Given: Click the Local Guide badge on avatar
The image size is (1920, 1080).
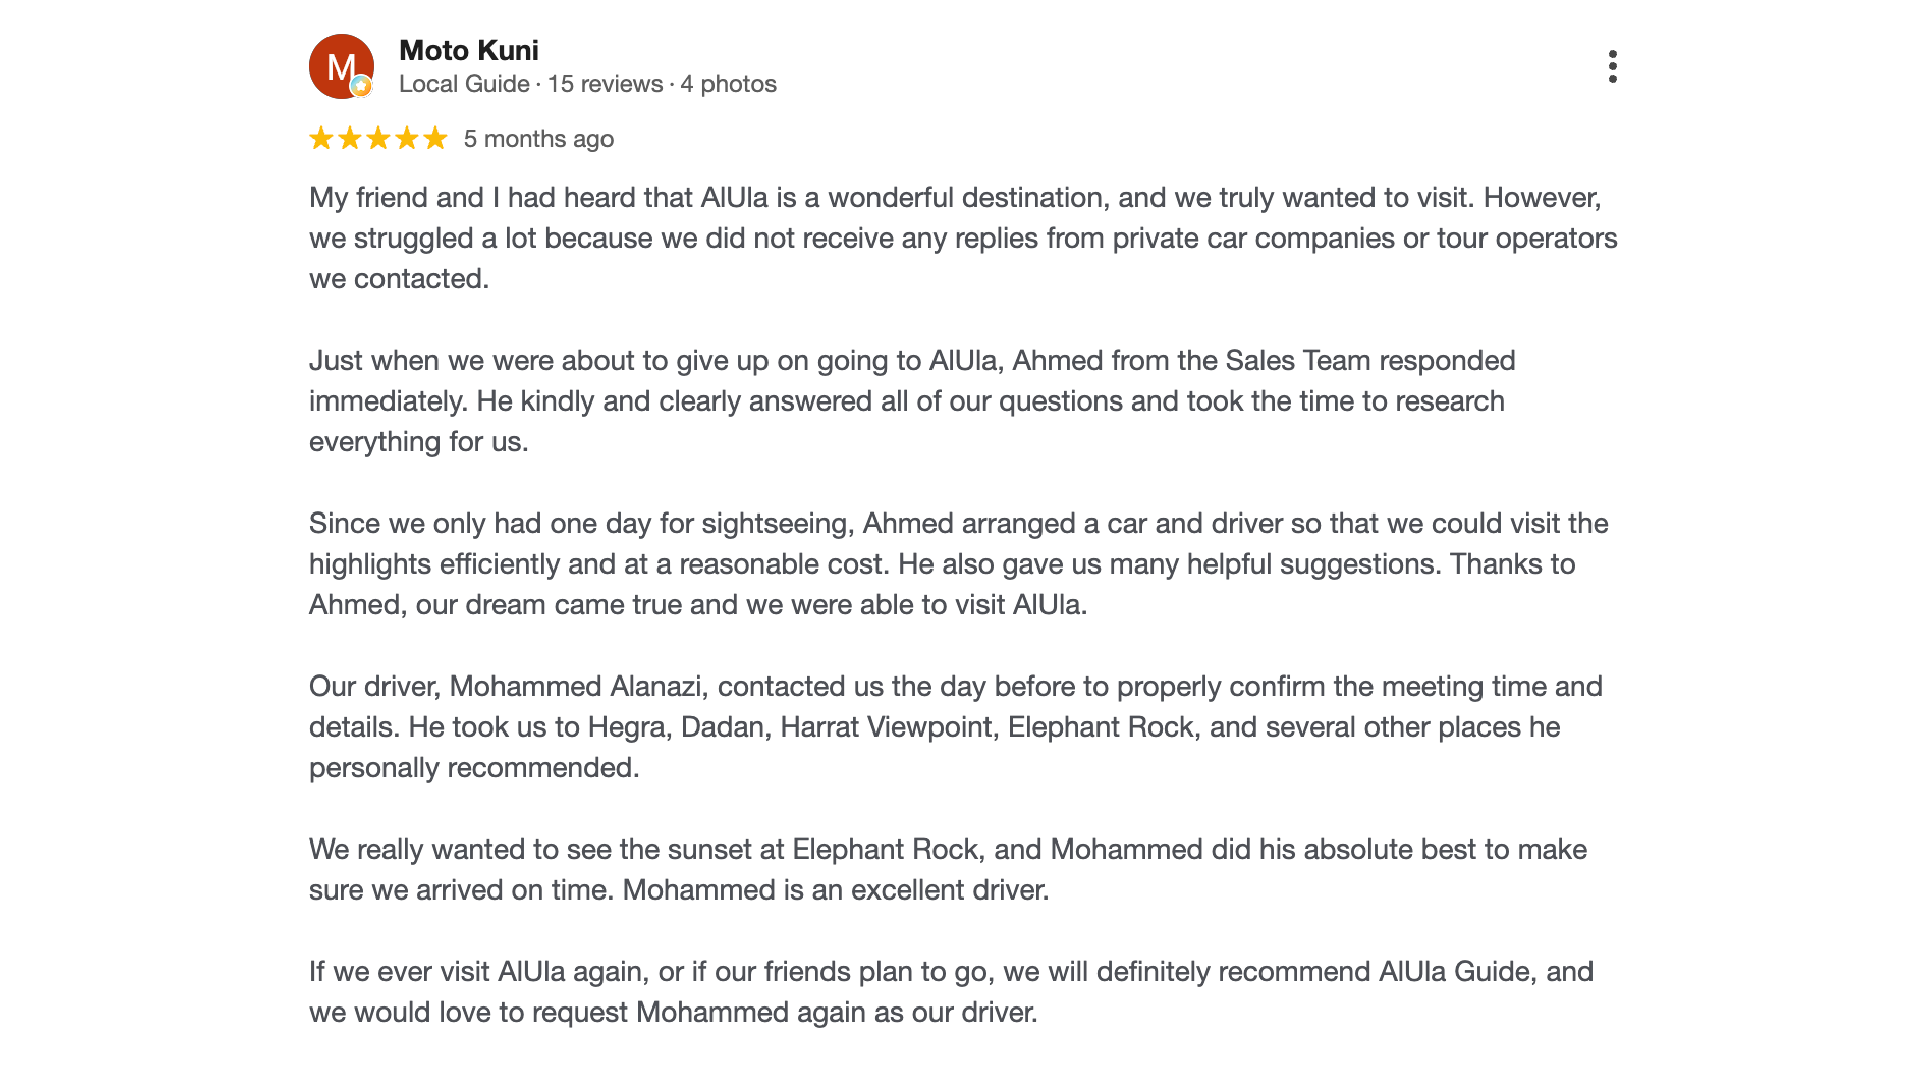Looking at the screenshot, I should pos(362,87).
